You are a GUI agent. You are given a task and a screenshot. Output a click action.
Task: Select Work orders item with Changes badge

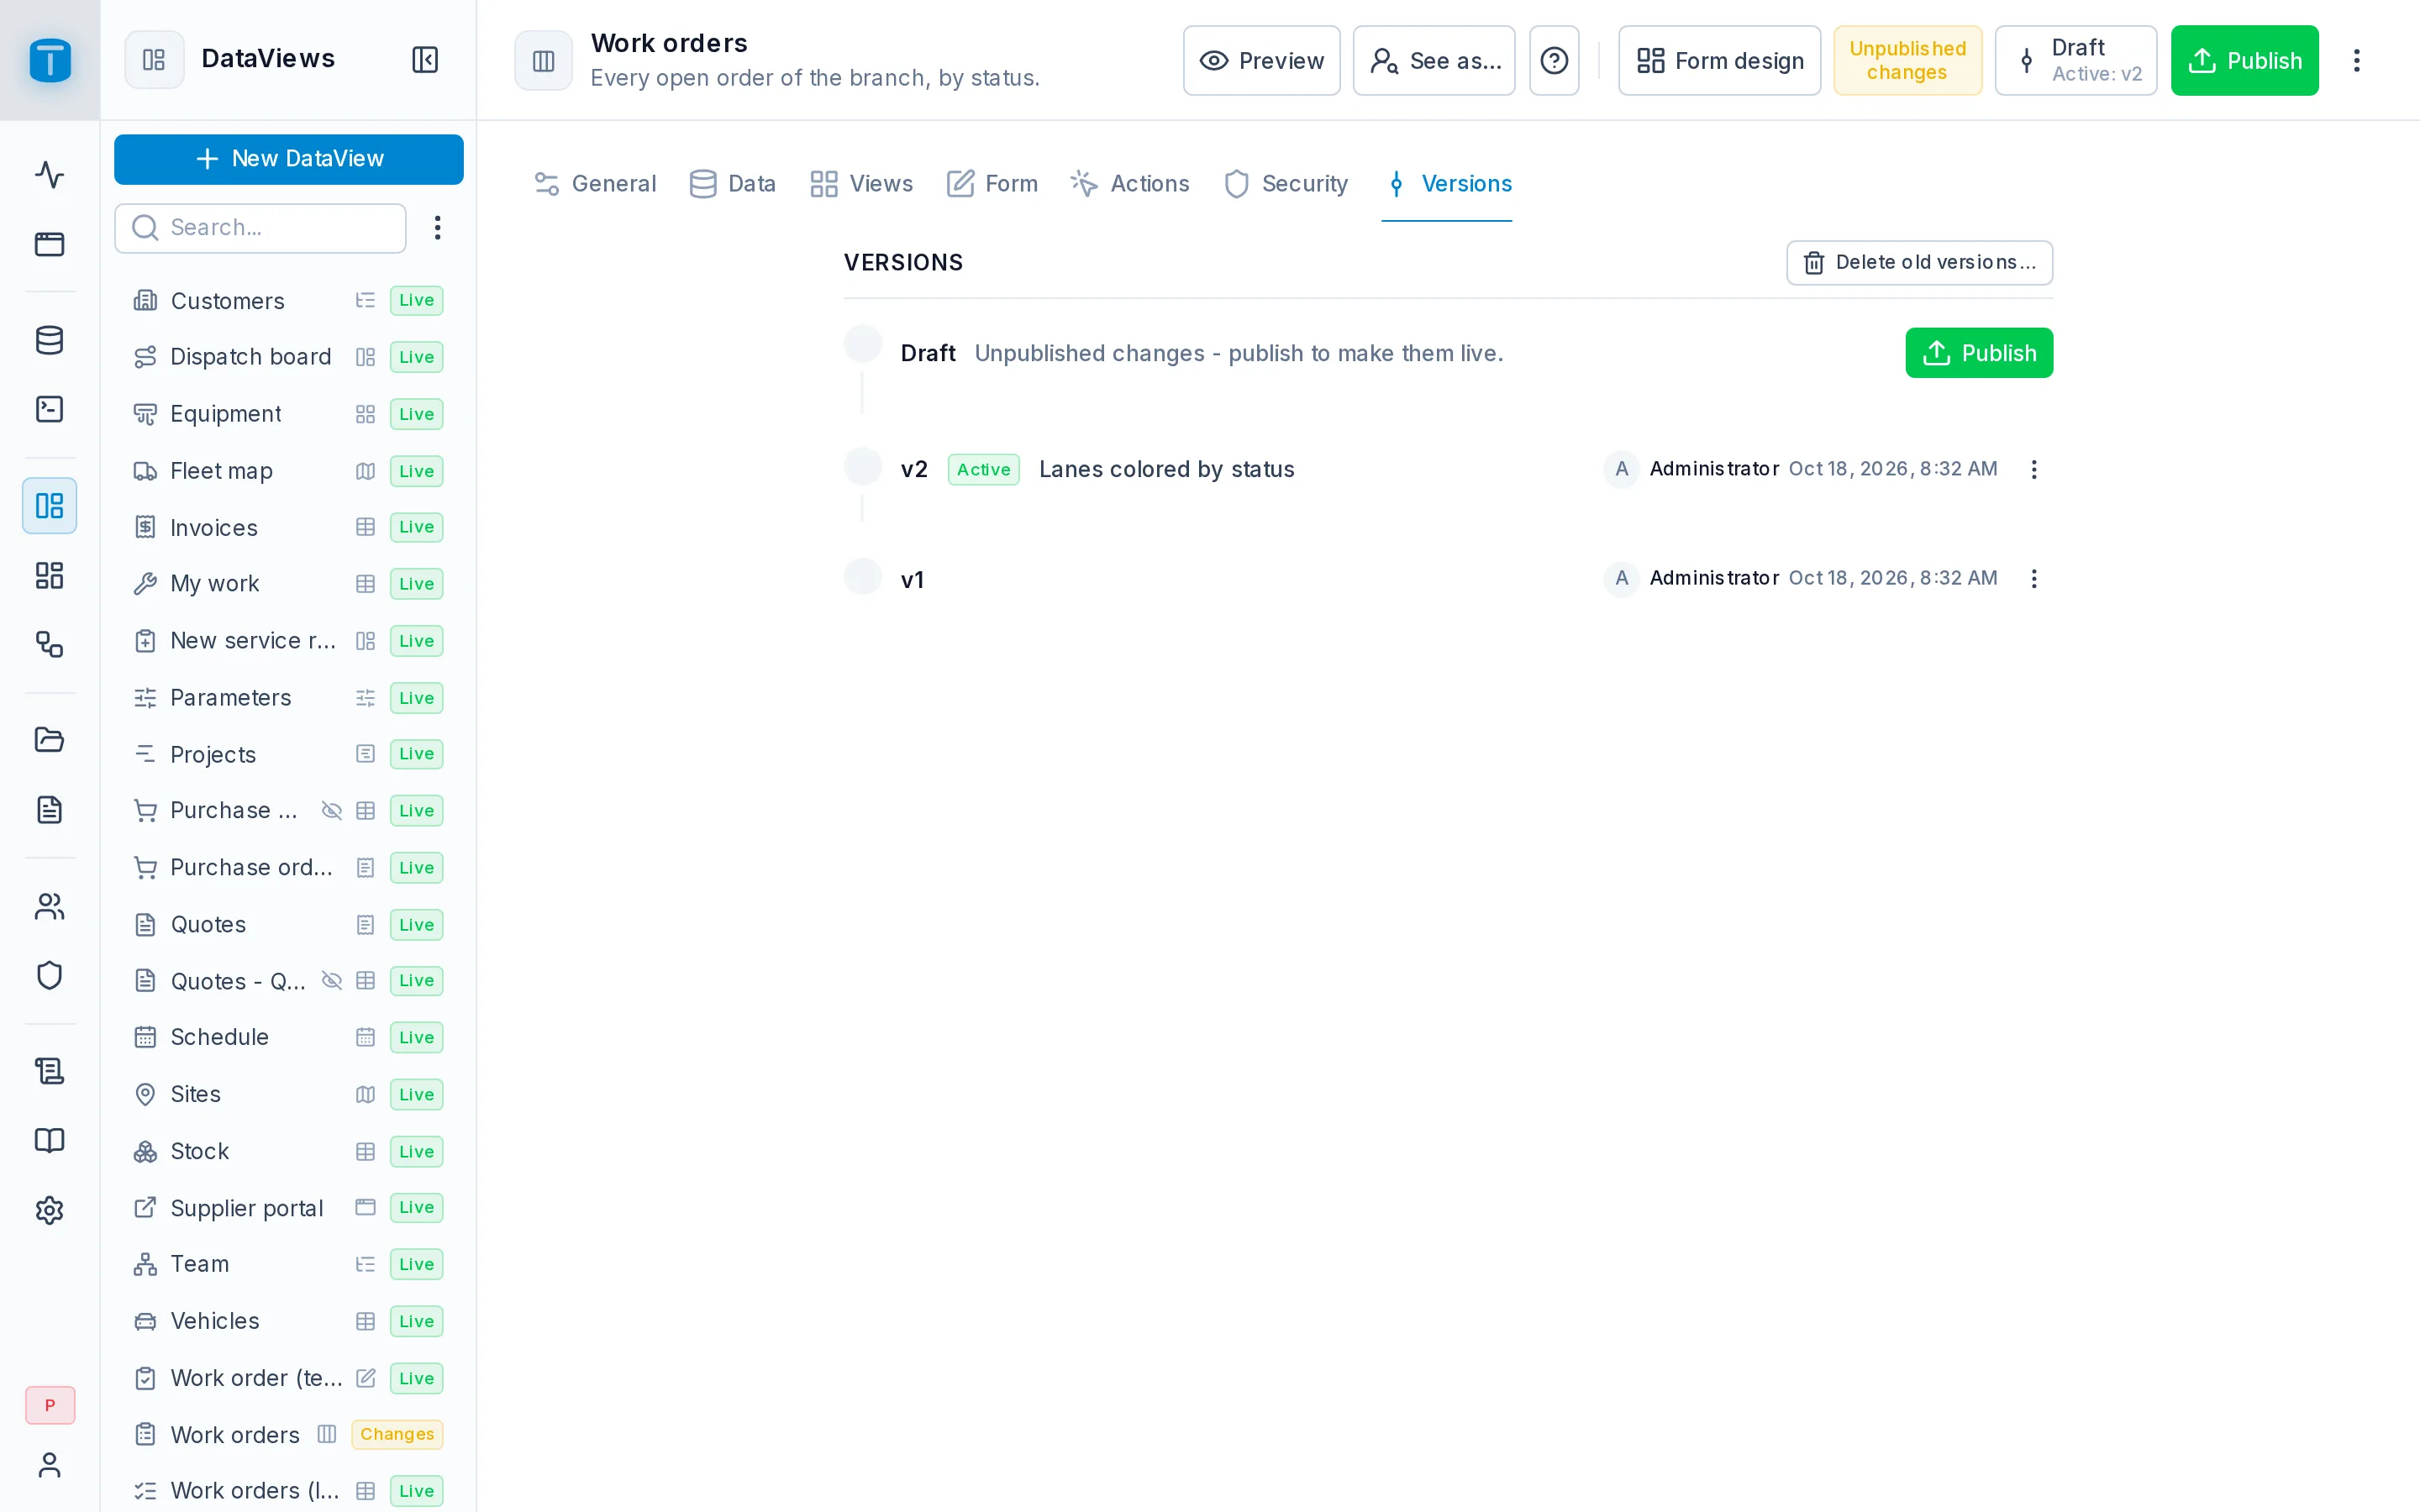[288, 1435]
